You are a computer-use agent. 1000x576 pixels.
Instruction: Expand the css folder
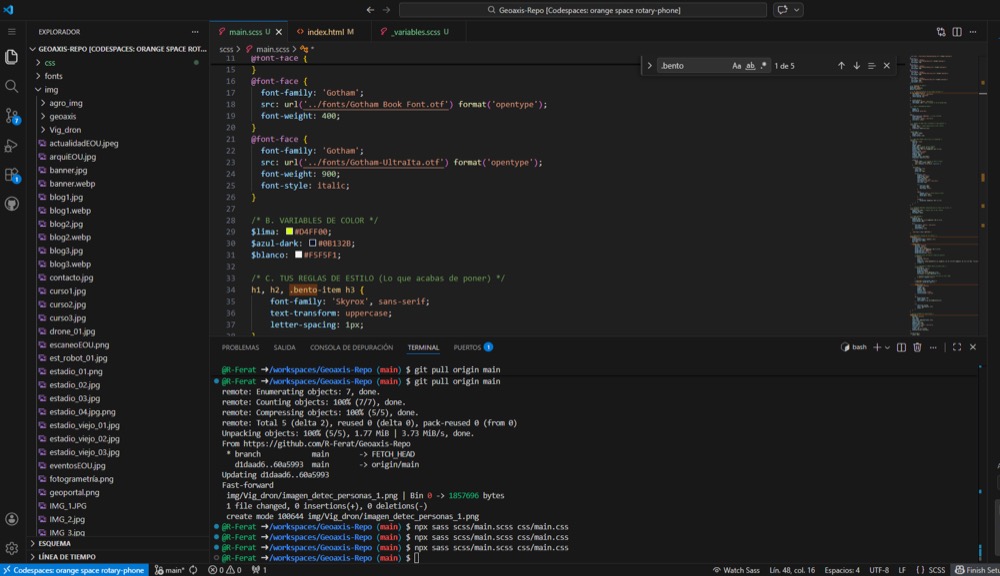(x=50, y=63)
